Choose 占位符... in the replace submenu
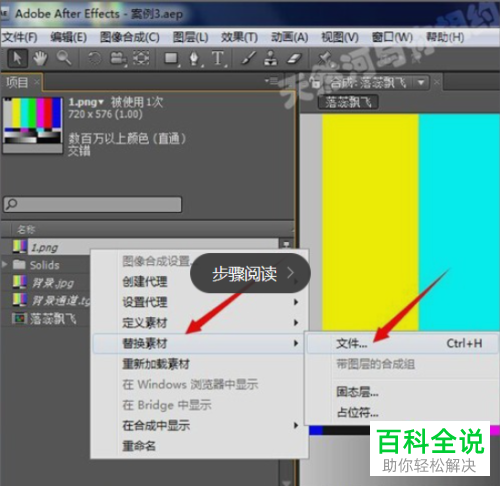 [x=357, y=413]
